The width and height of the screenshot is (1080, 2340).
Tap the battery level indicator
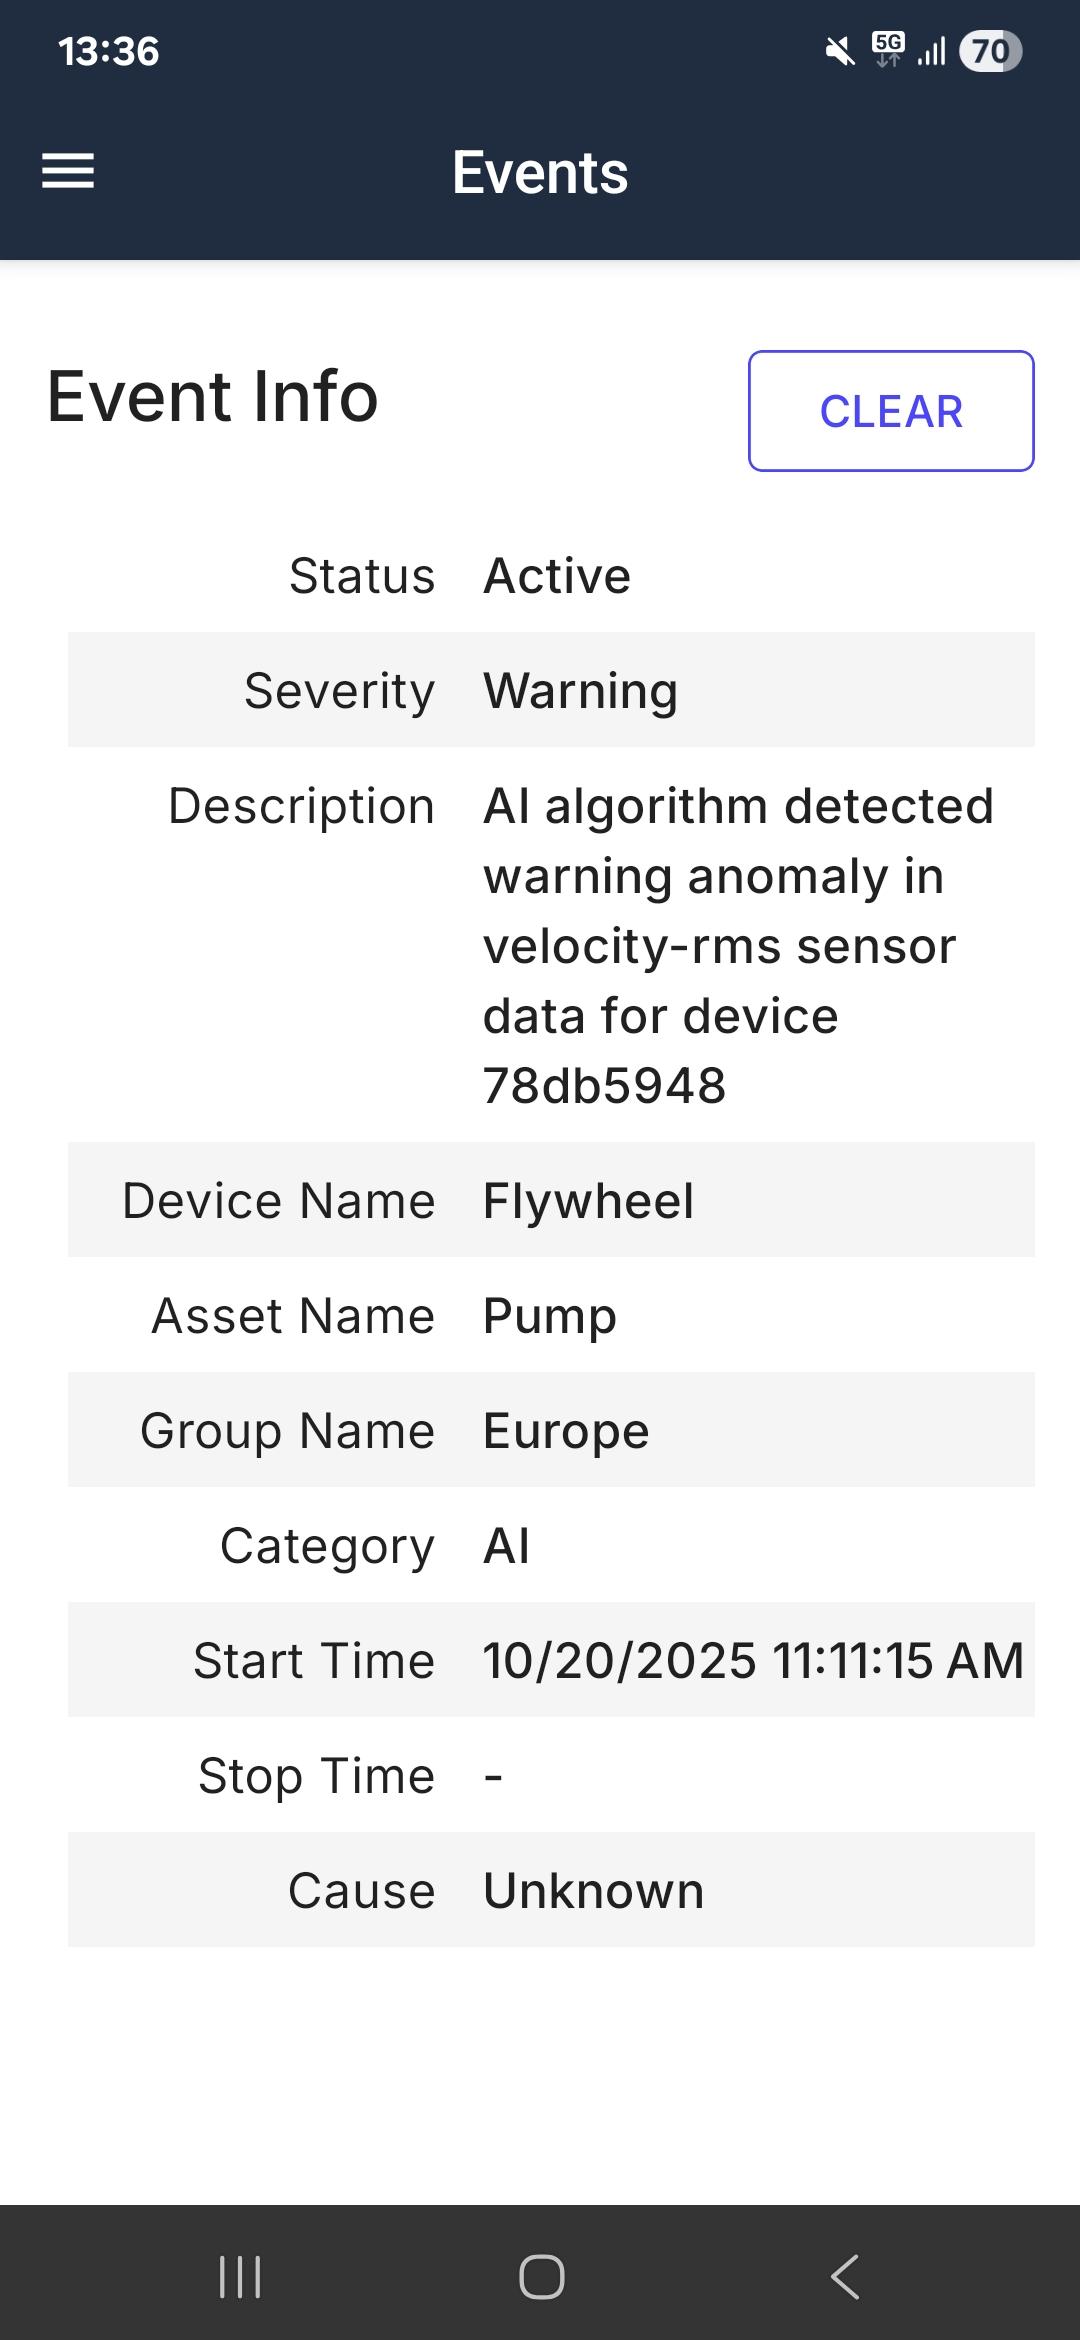(990, 51)
